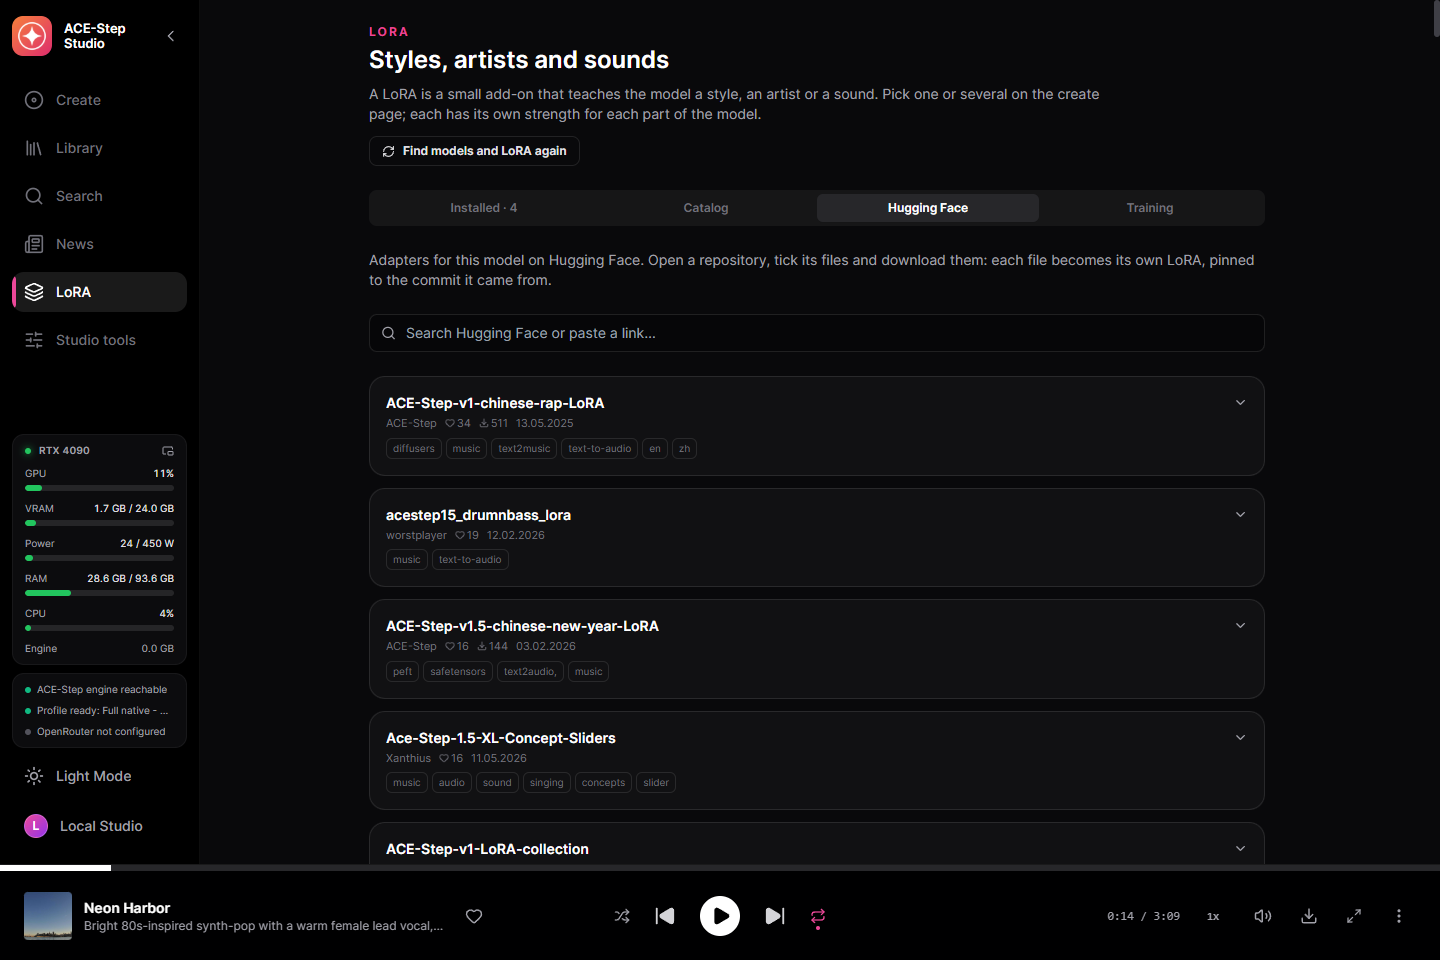
Task: Click the ACE-Step-v1-chinese-rap-LoRA title
Action: point(495,403)
